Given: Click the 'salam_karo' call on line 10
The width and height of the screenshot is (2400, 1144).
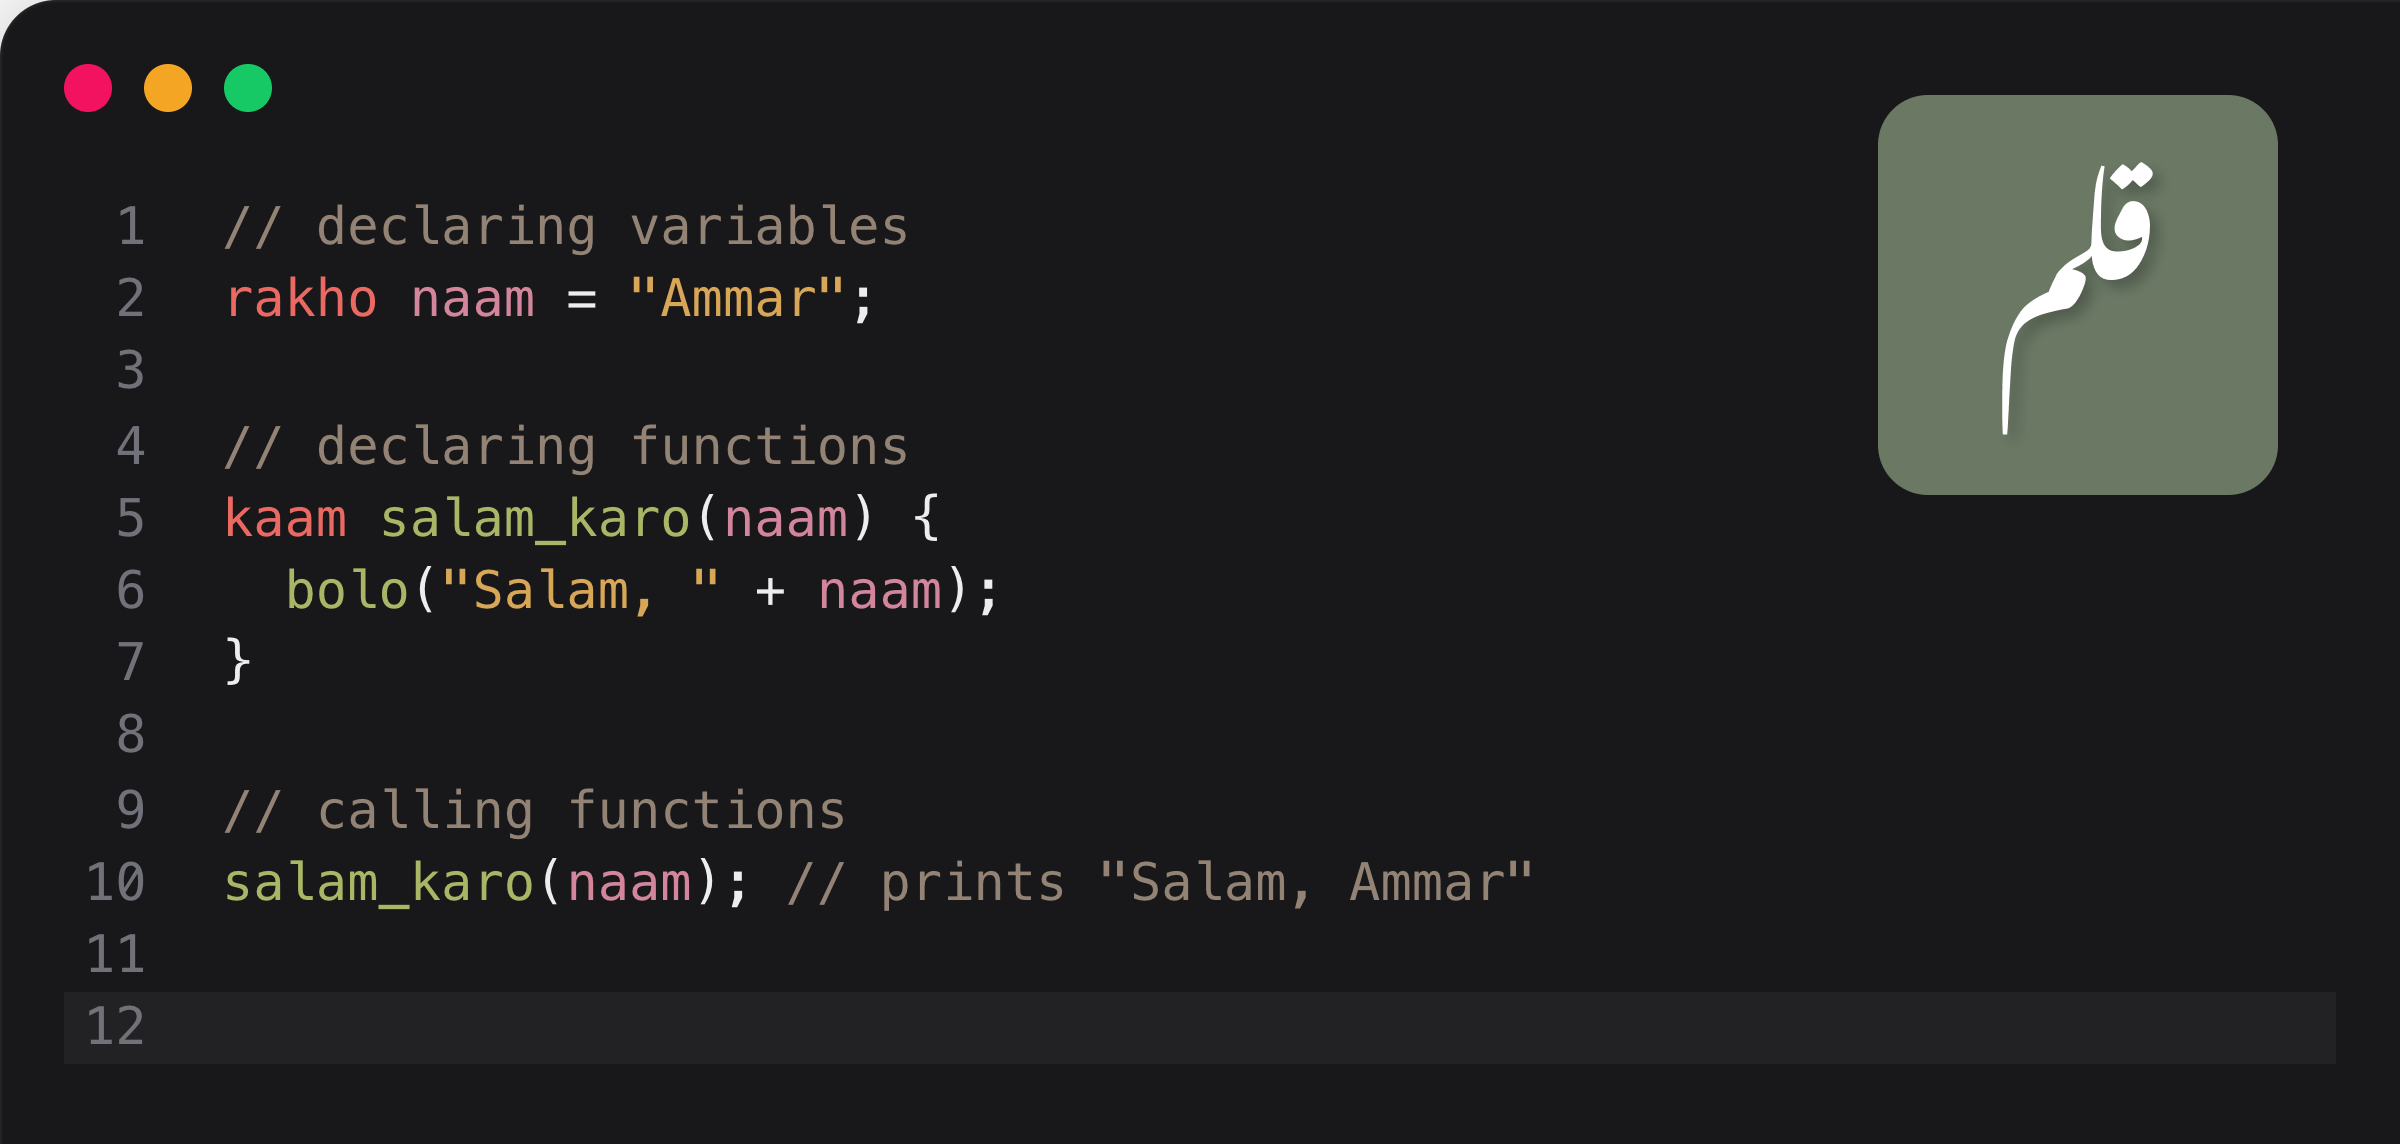Looking at the screenshot, I should coord(379,882).
